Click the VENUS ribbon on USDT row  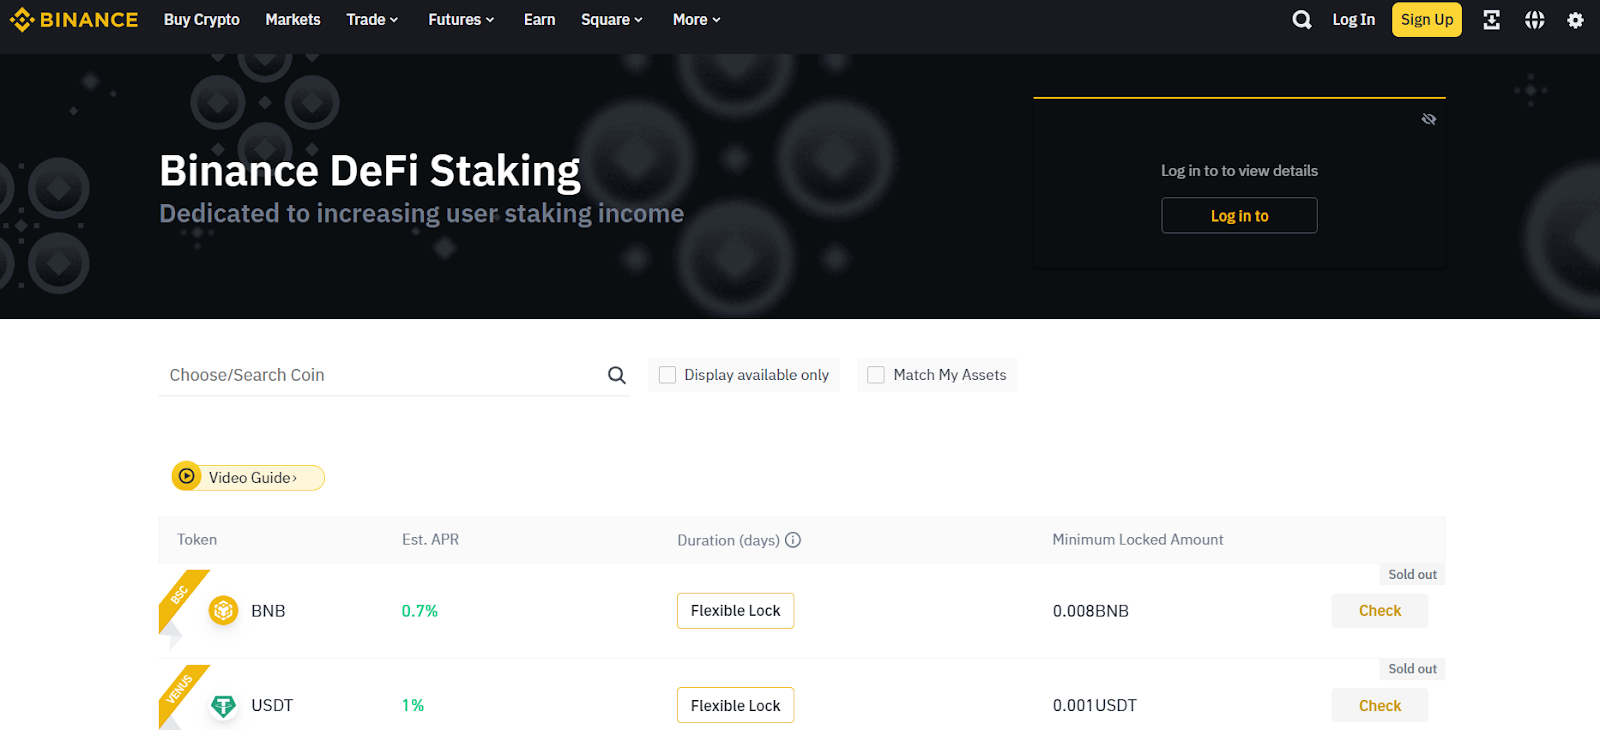(181, 694)
